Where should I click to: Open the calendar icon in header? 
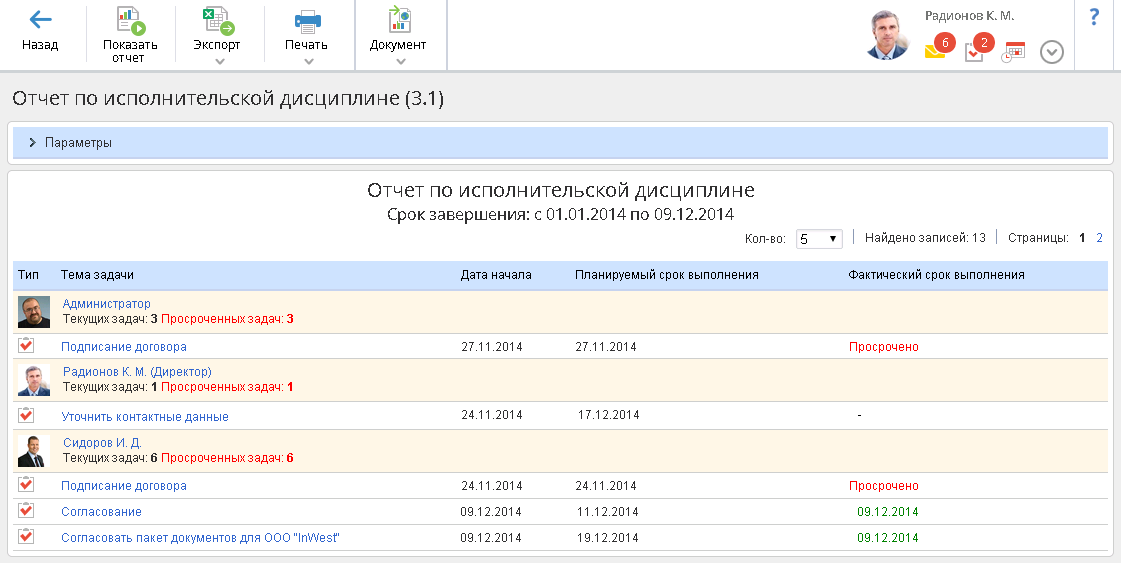1013,52
